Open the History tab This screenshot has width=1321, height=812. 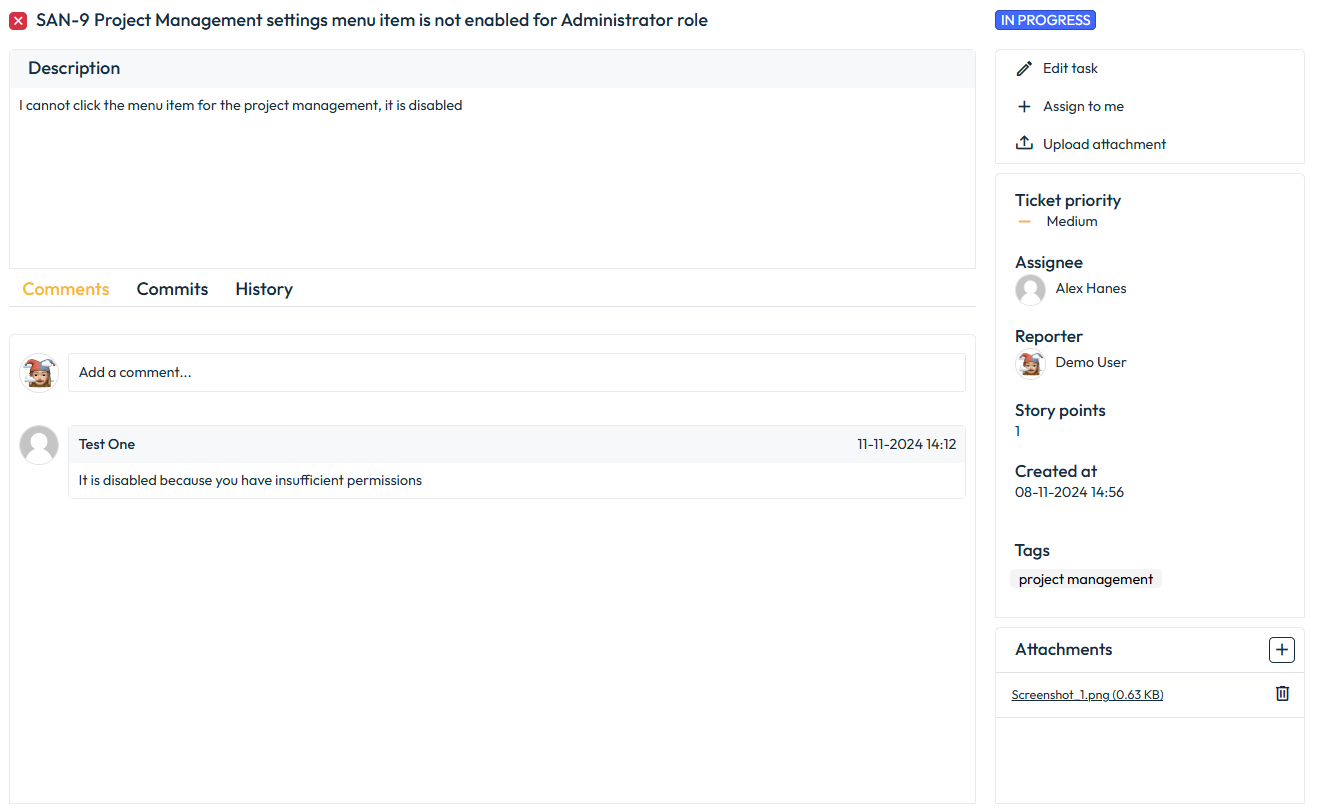(x=264, y=289)
